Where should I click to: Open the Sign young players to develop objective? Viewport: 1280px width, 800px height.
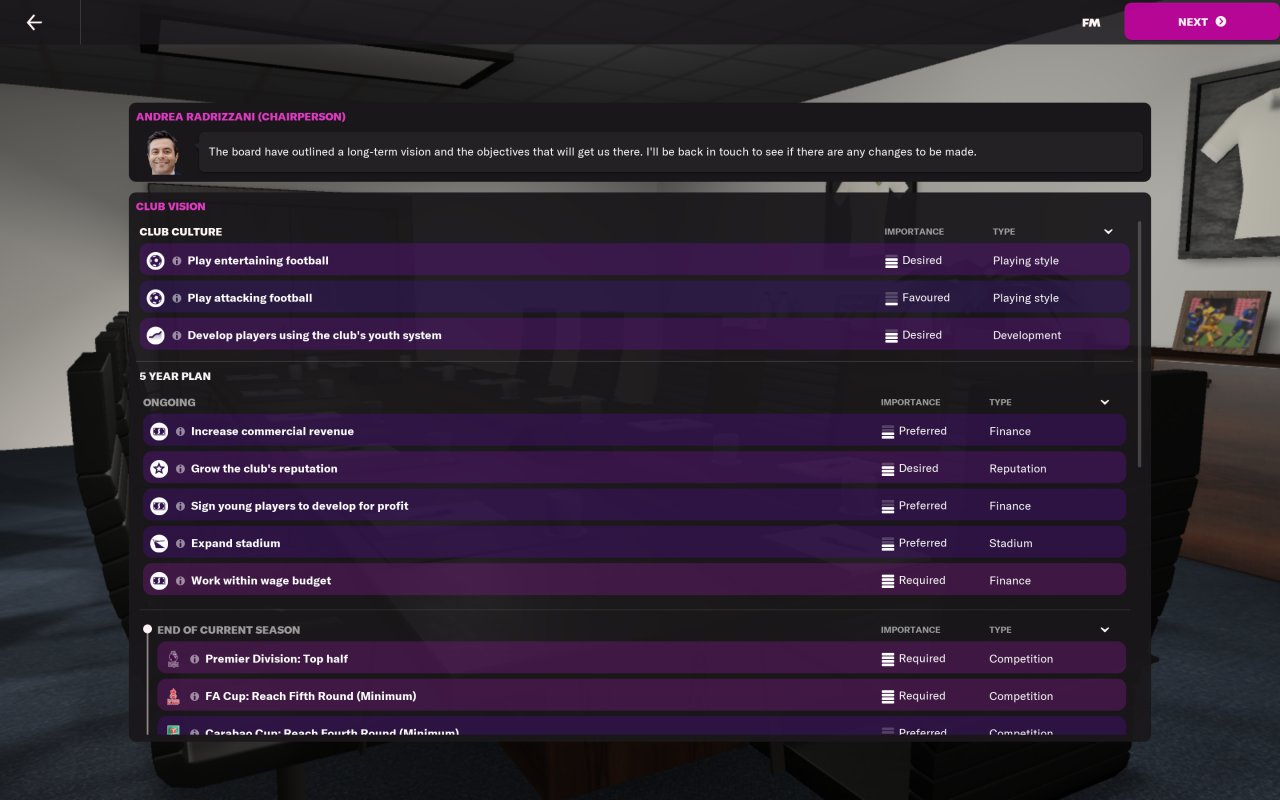click(634, 506)
